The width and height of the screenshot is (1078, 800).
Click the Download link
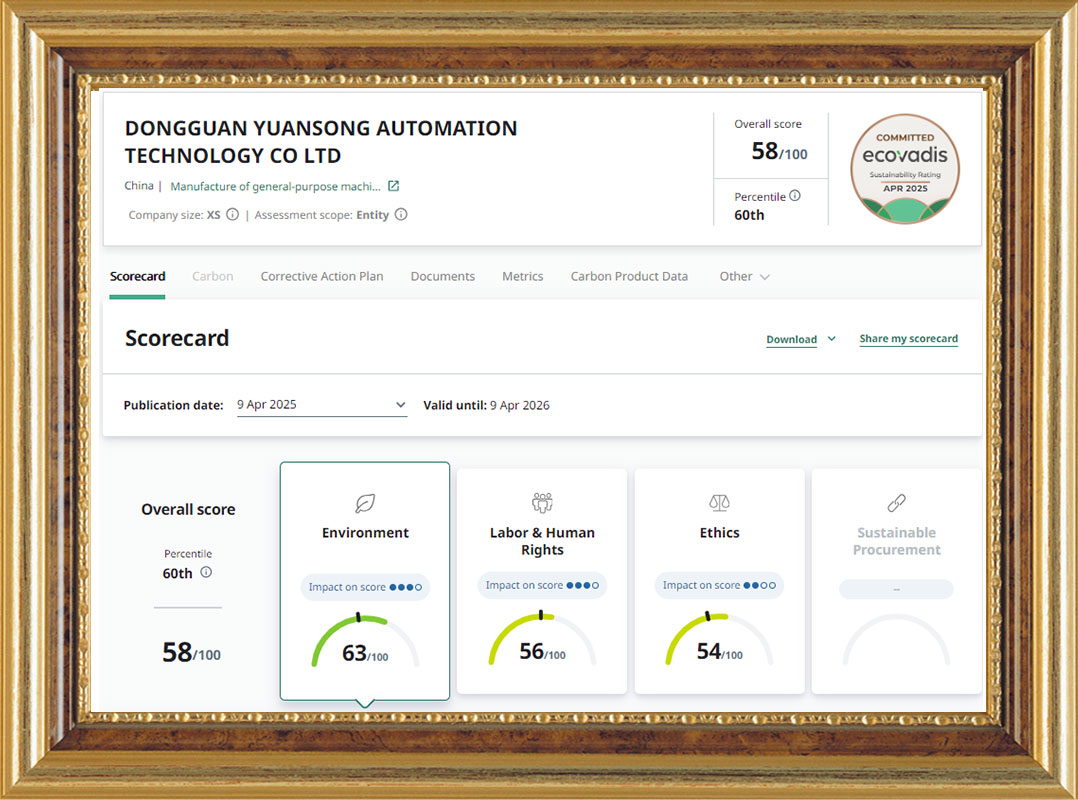click(x=791, y=340)
